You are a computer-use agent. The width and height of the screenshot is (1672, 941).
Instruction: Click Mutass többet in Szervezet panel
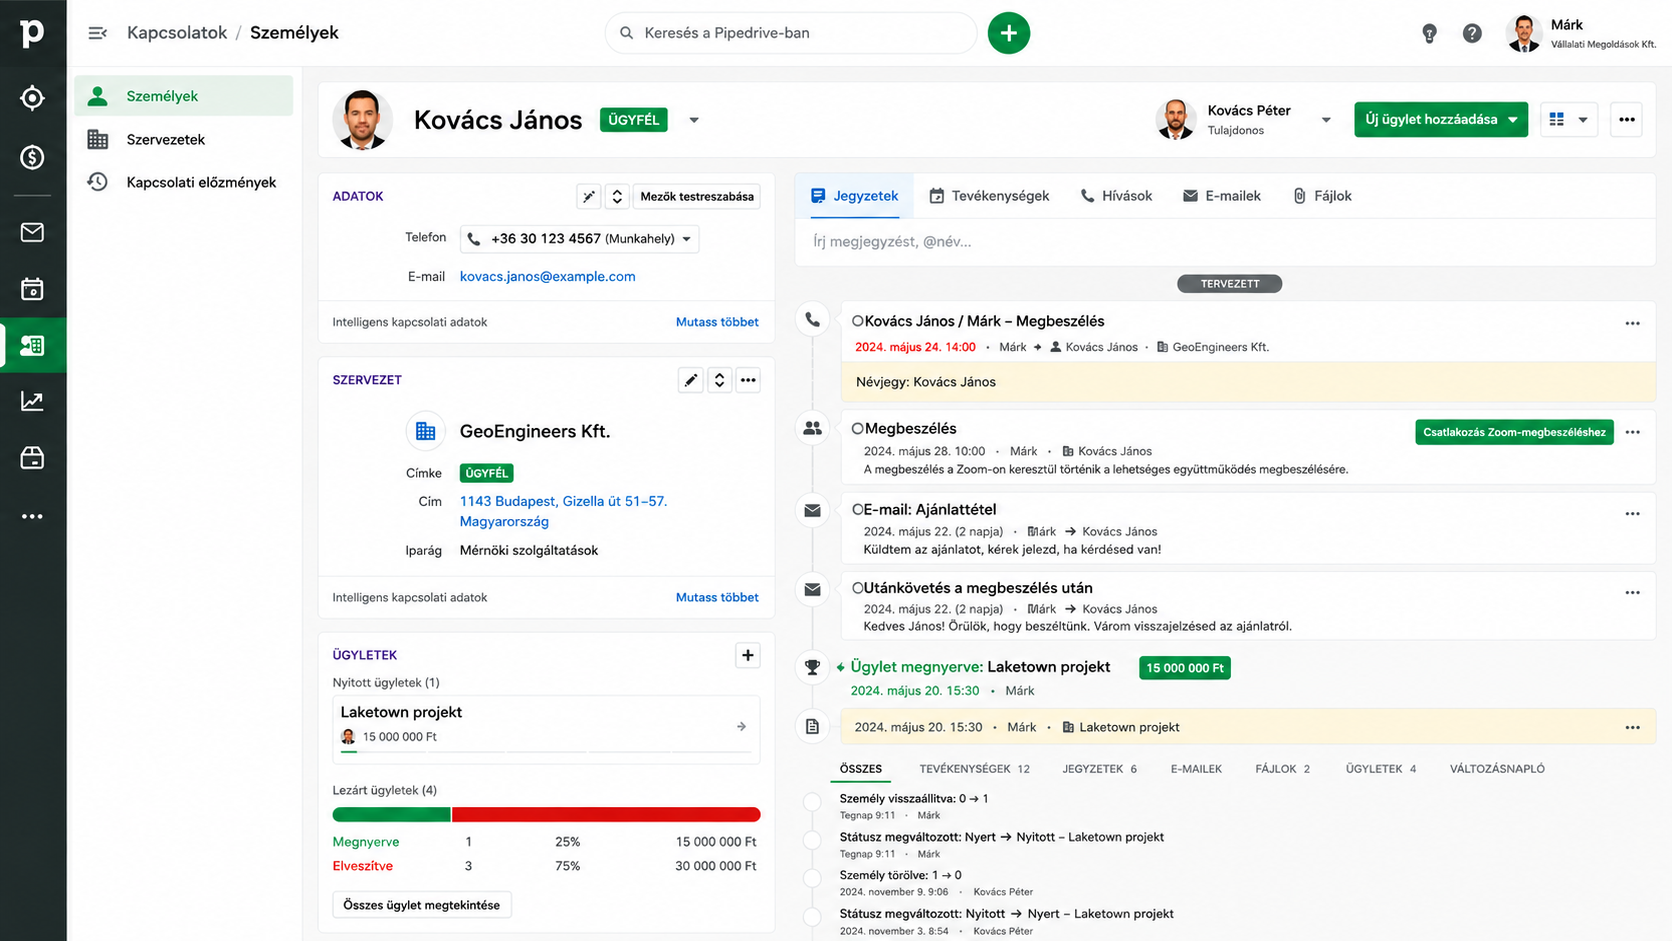717,597
